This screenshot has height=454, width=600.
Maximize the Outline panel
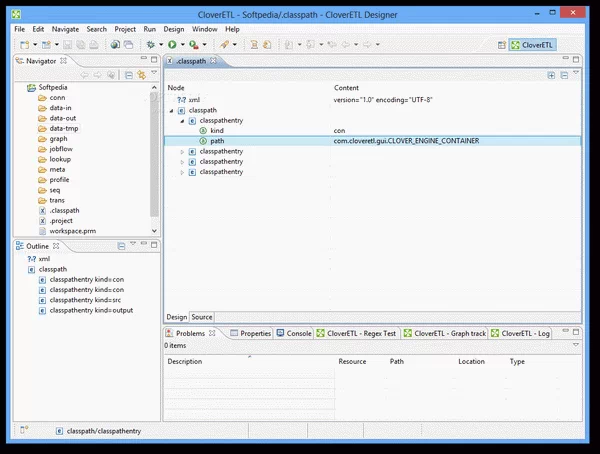[154, 245]
